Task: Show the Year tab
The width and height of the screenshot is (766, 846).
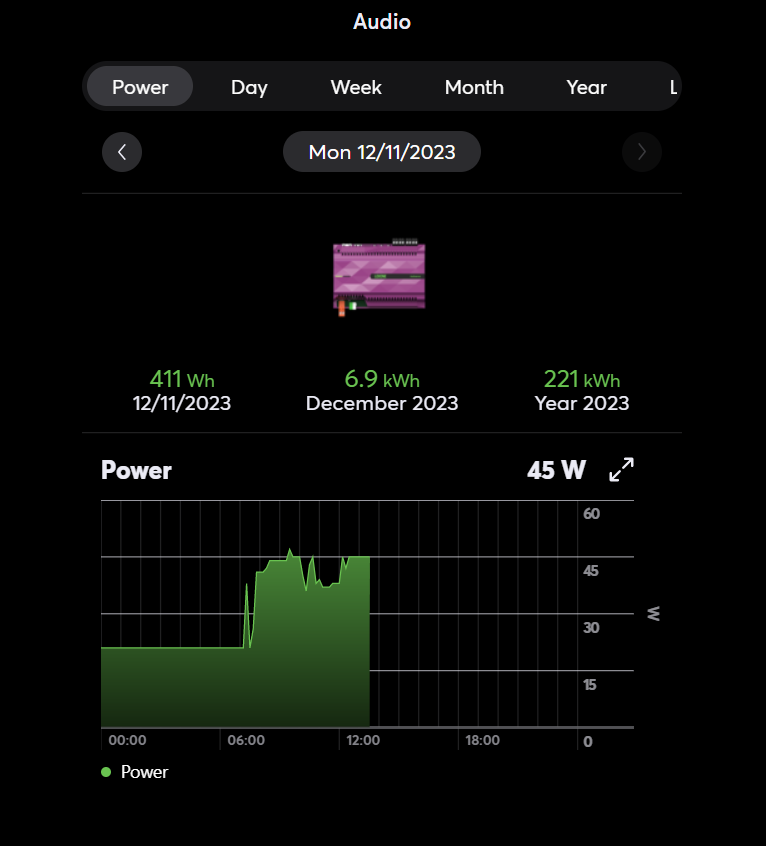Action: point(586,87)
